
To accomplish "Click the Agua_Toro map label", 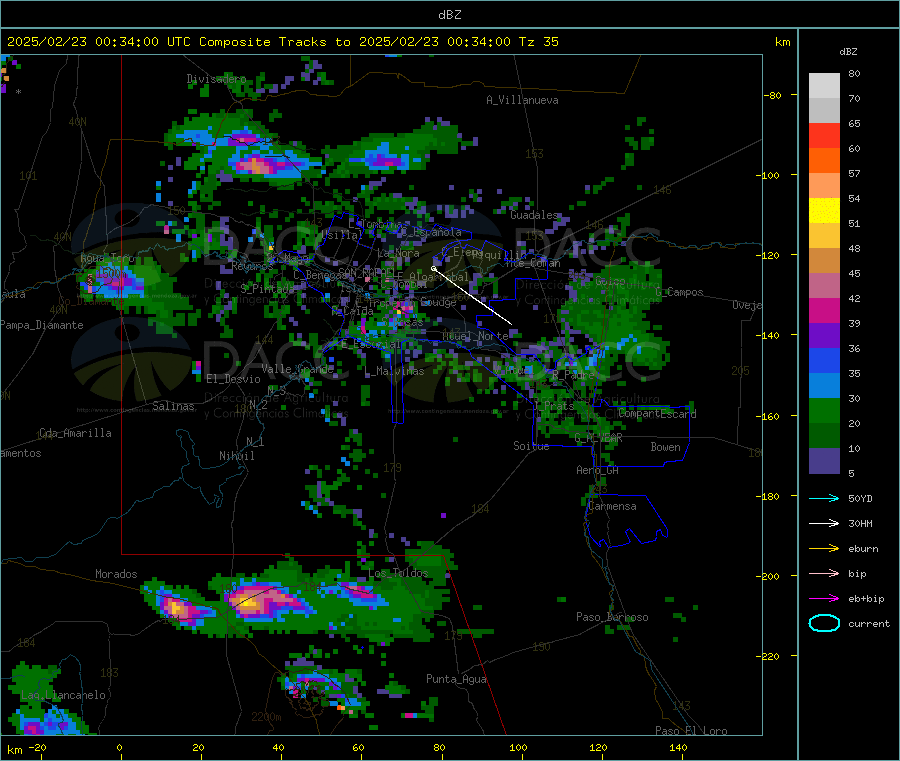I will coord(107,258).
